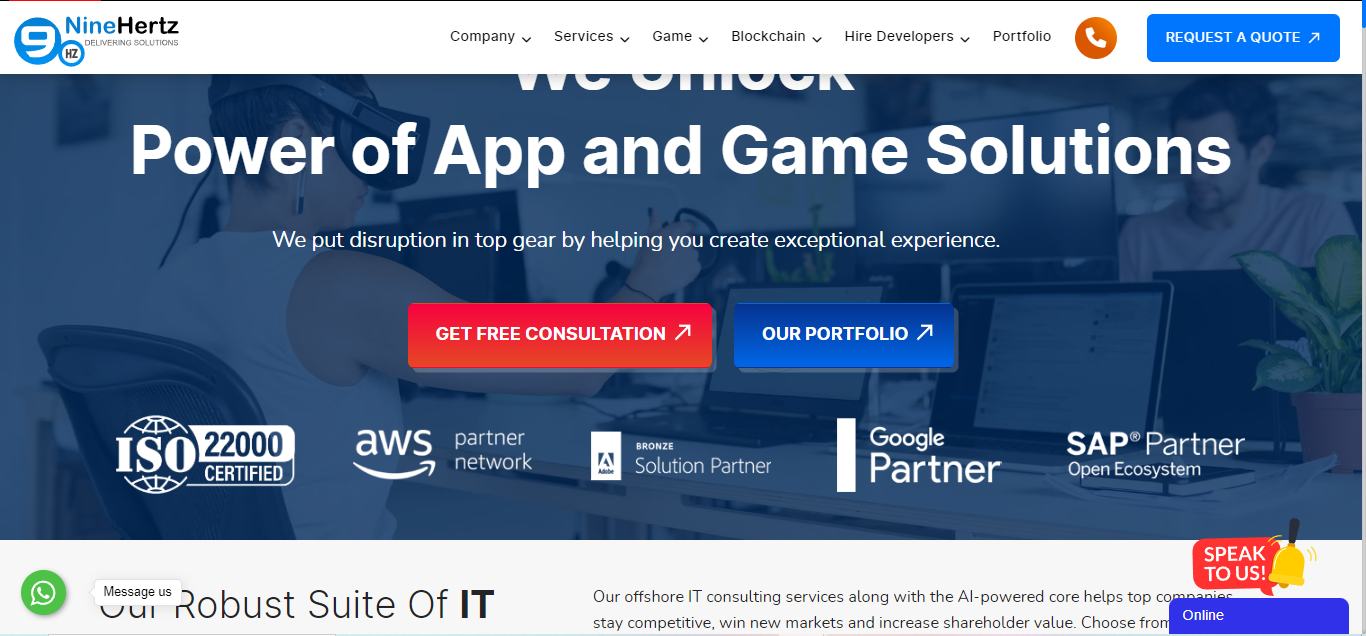Click the AWS partner network logo
The height and width of the screenshot is (636, 1366).
point(443,453)
